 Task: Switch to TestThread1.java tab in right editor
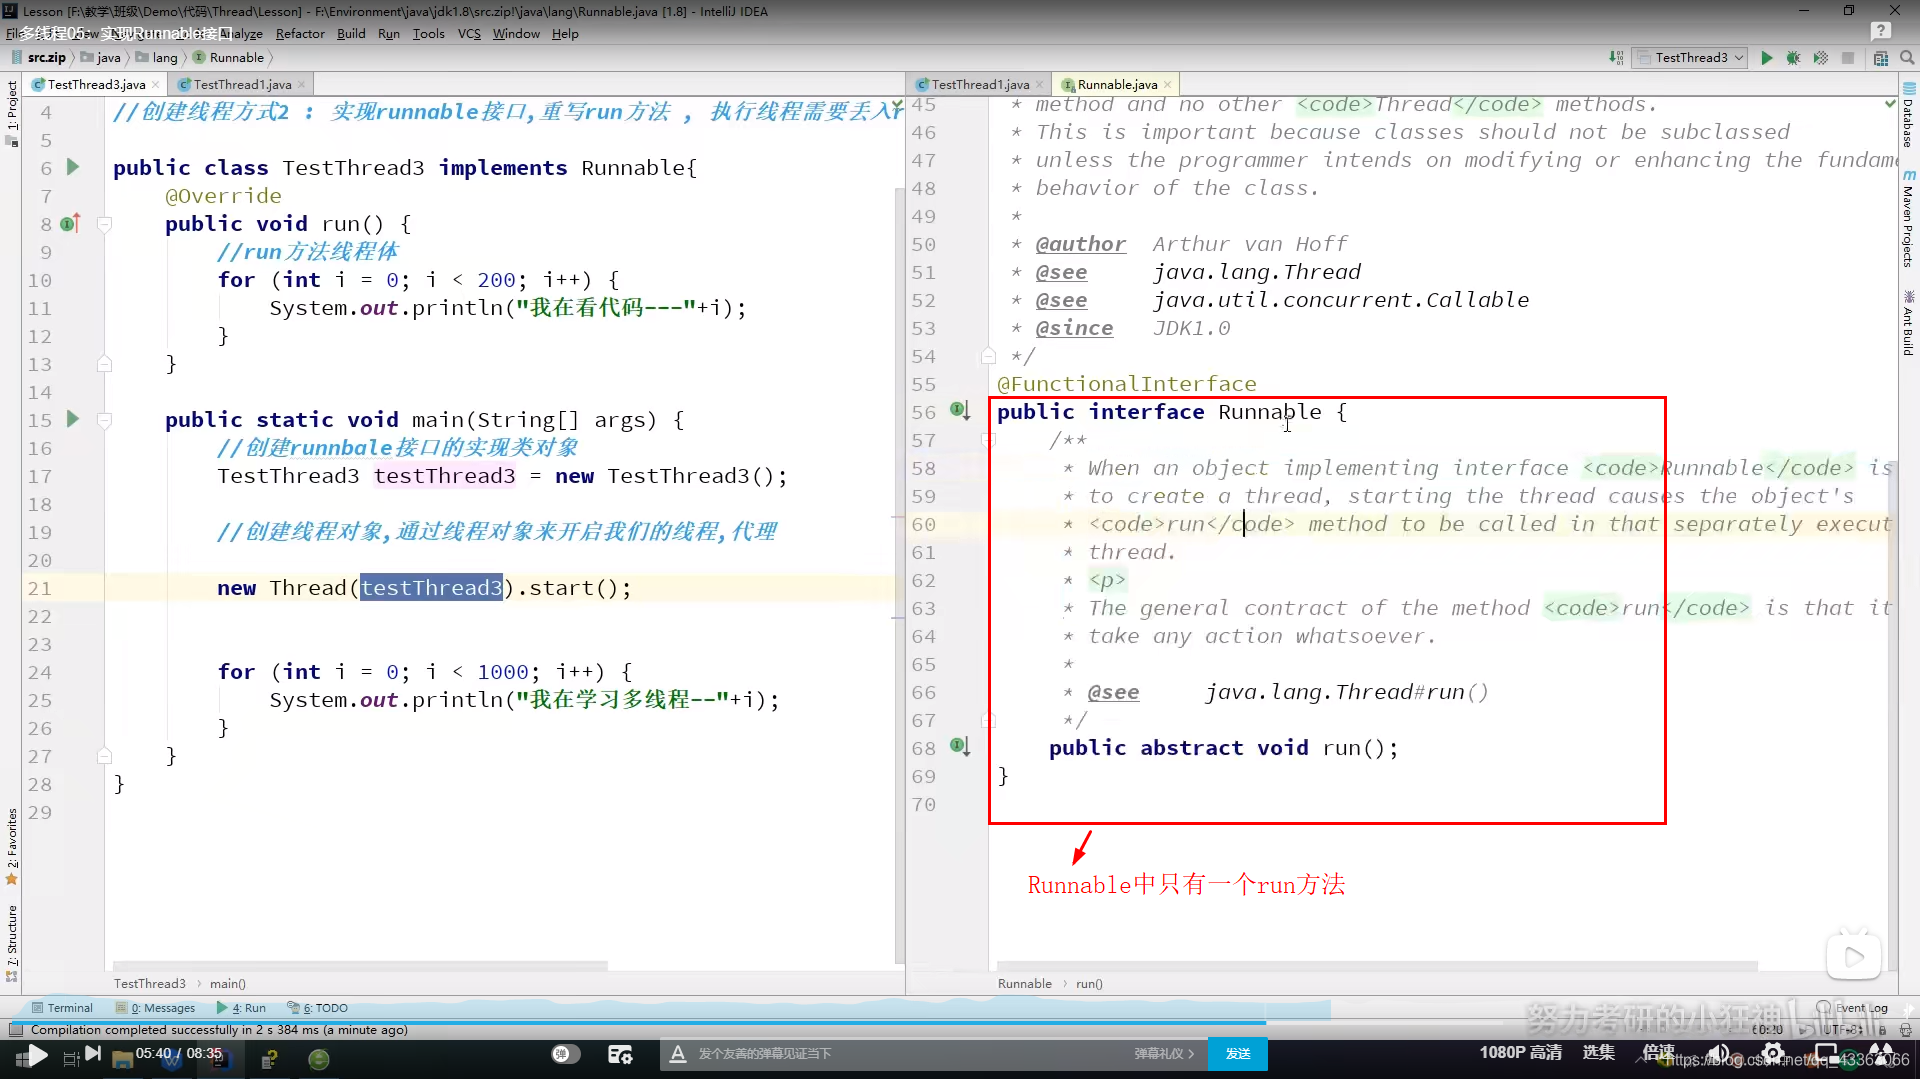click(x=980, y=84)
